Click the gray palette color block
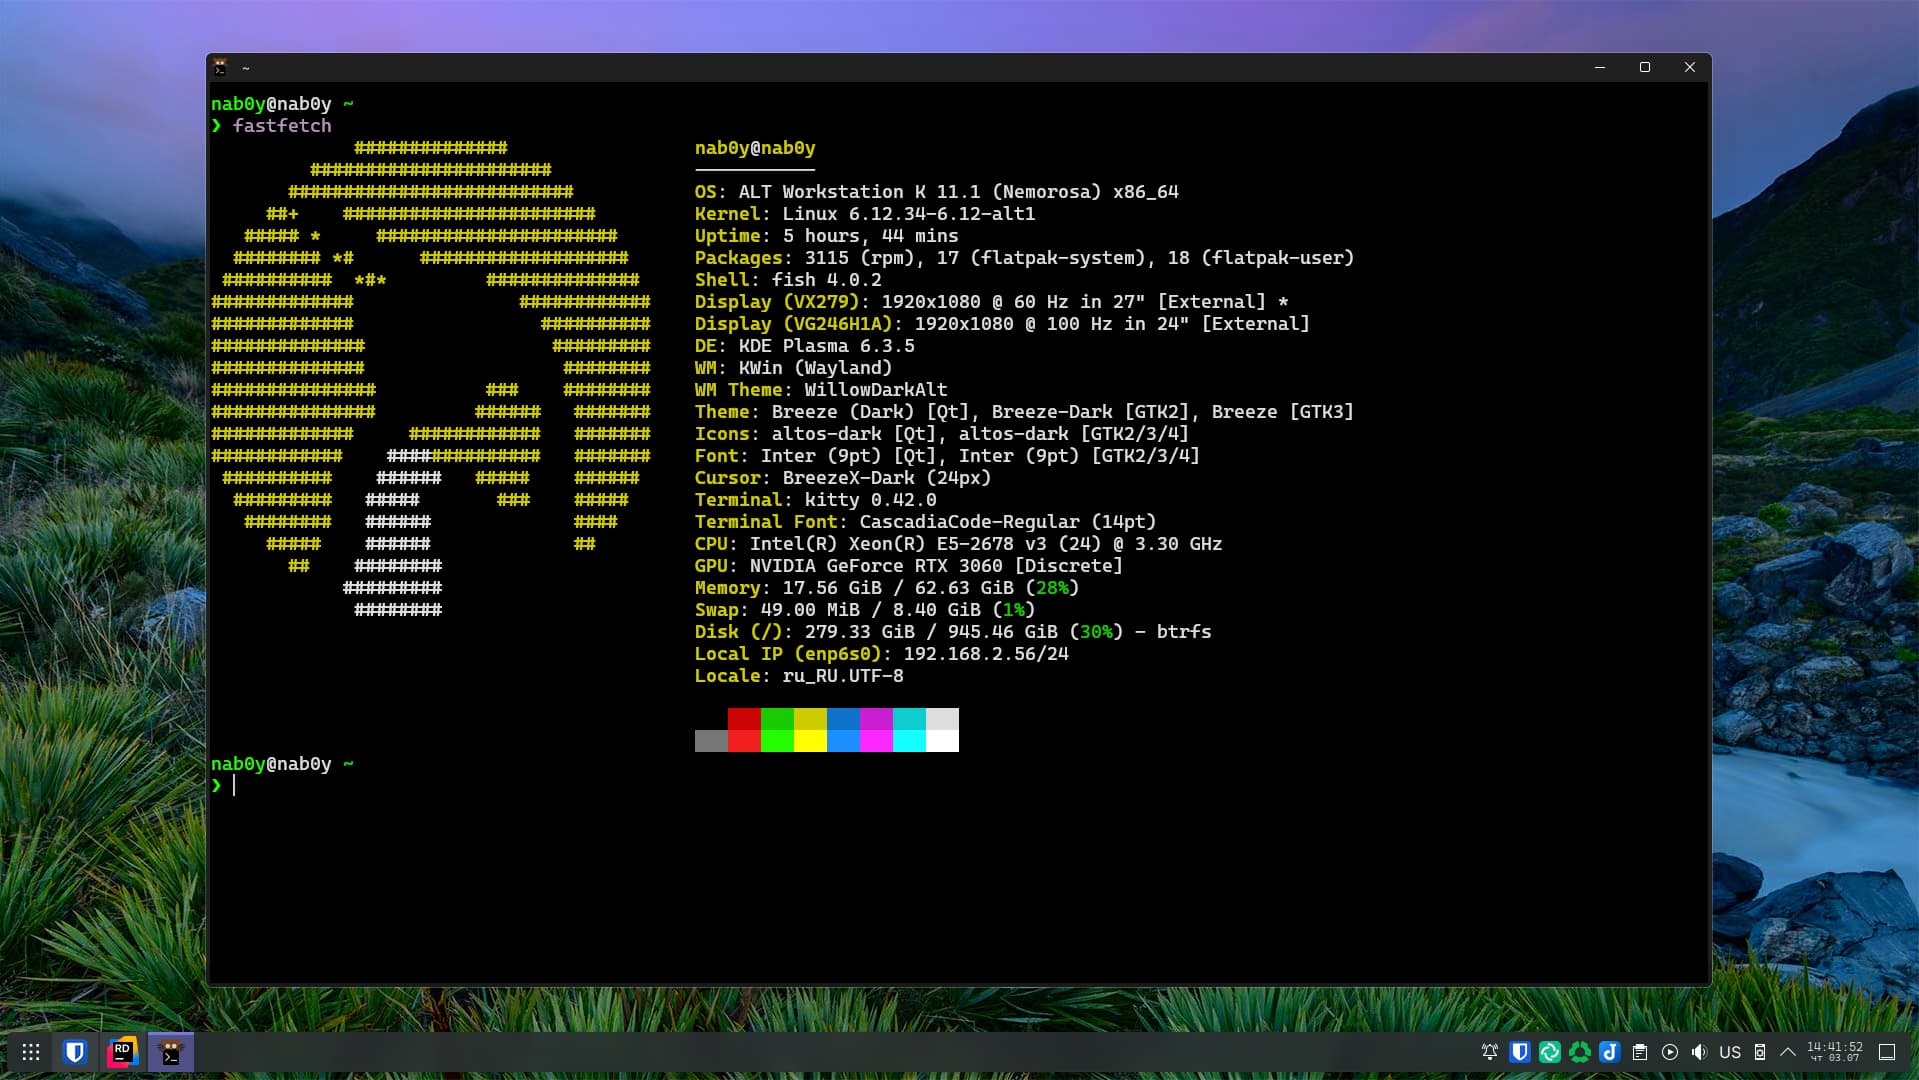Image resolution: width=1919 pixels, height=1080 pixels. [x=711, y=741]
